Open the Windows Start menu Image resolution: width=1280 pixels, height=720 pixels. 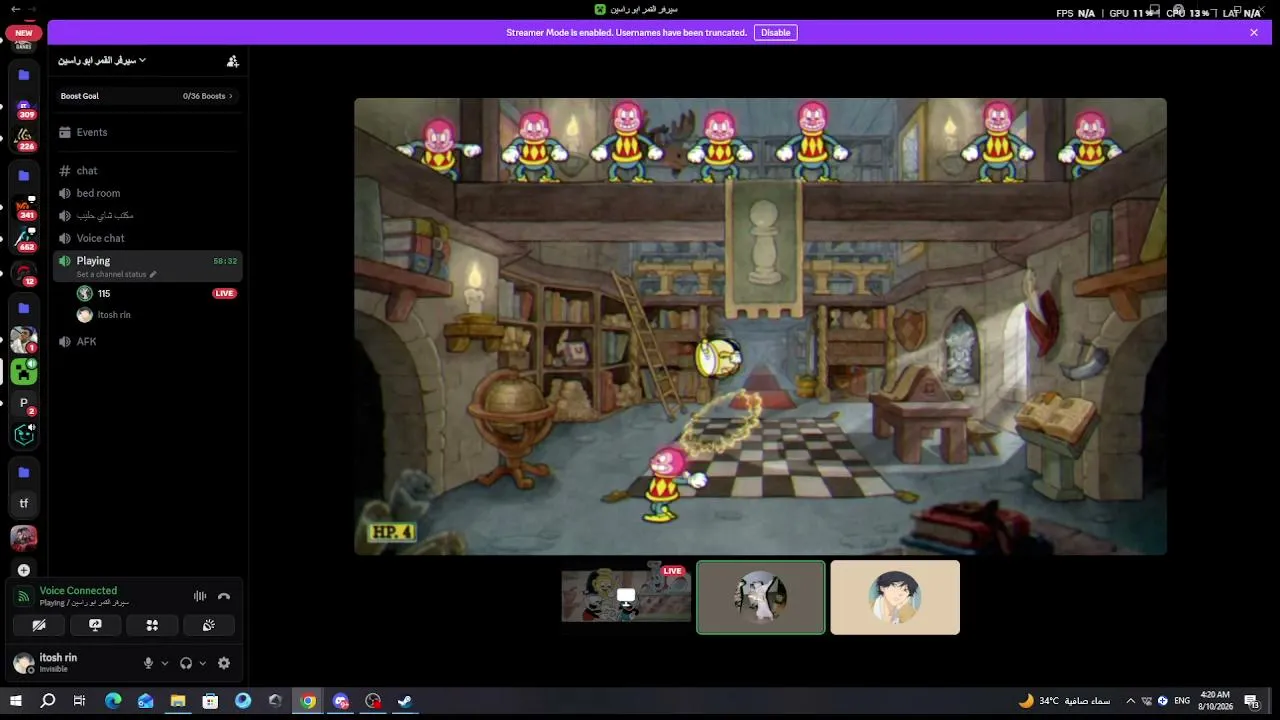[x=16, y=701]
